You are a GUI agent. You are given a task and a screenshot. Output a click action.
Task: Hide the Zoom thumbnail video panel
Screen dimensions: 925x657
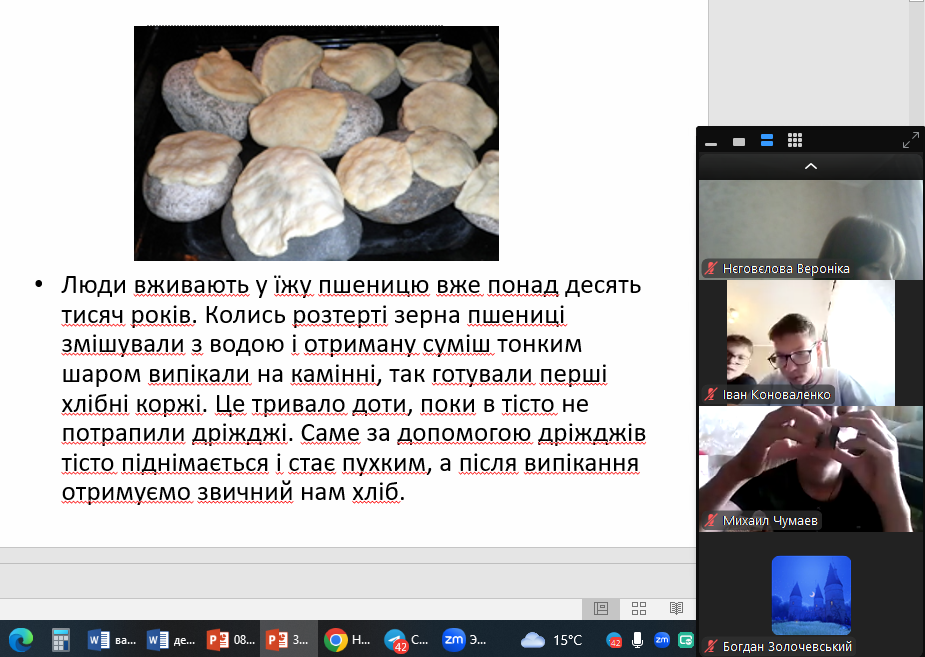pos(711,142)
